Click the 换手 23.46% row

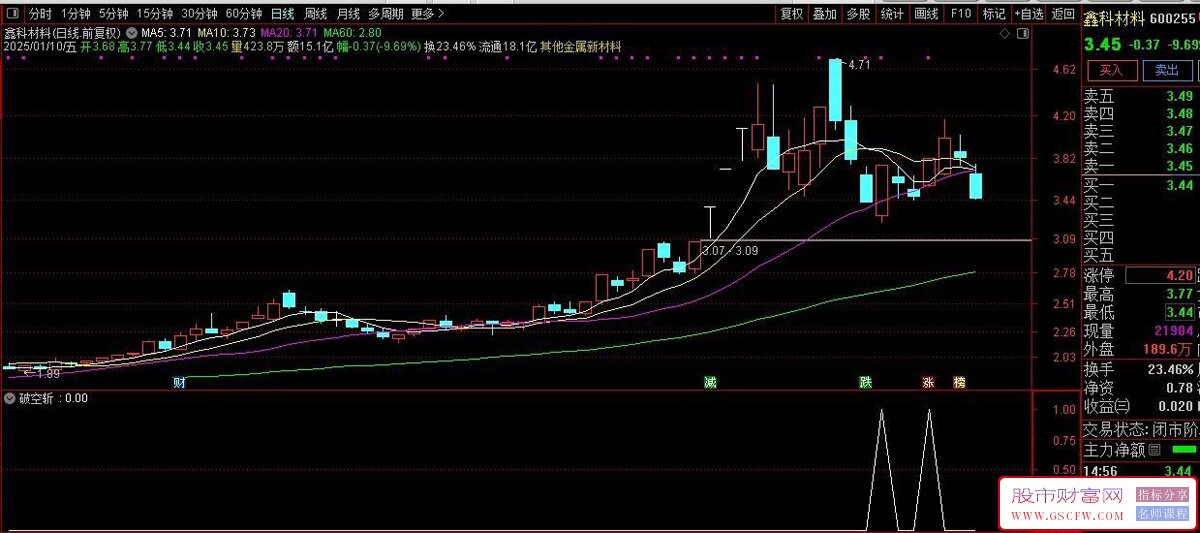tap(1139, 369)
